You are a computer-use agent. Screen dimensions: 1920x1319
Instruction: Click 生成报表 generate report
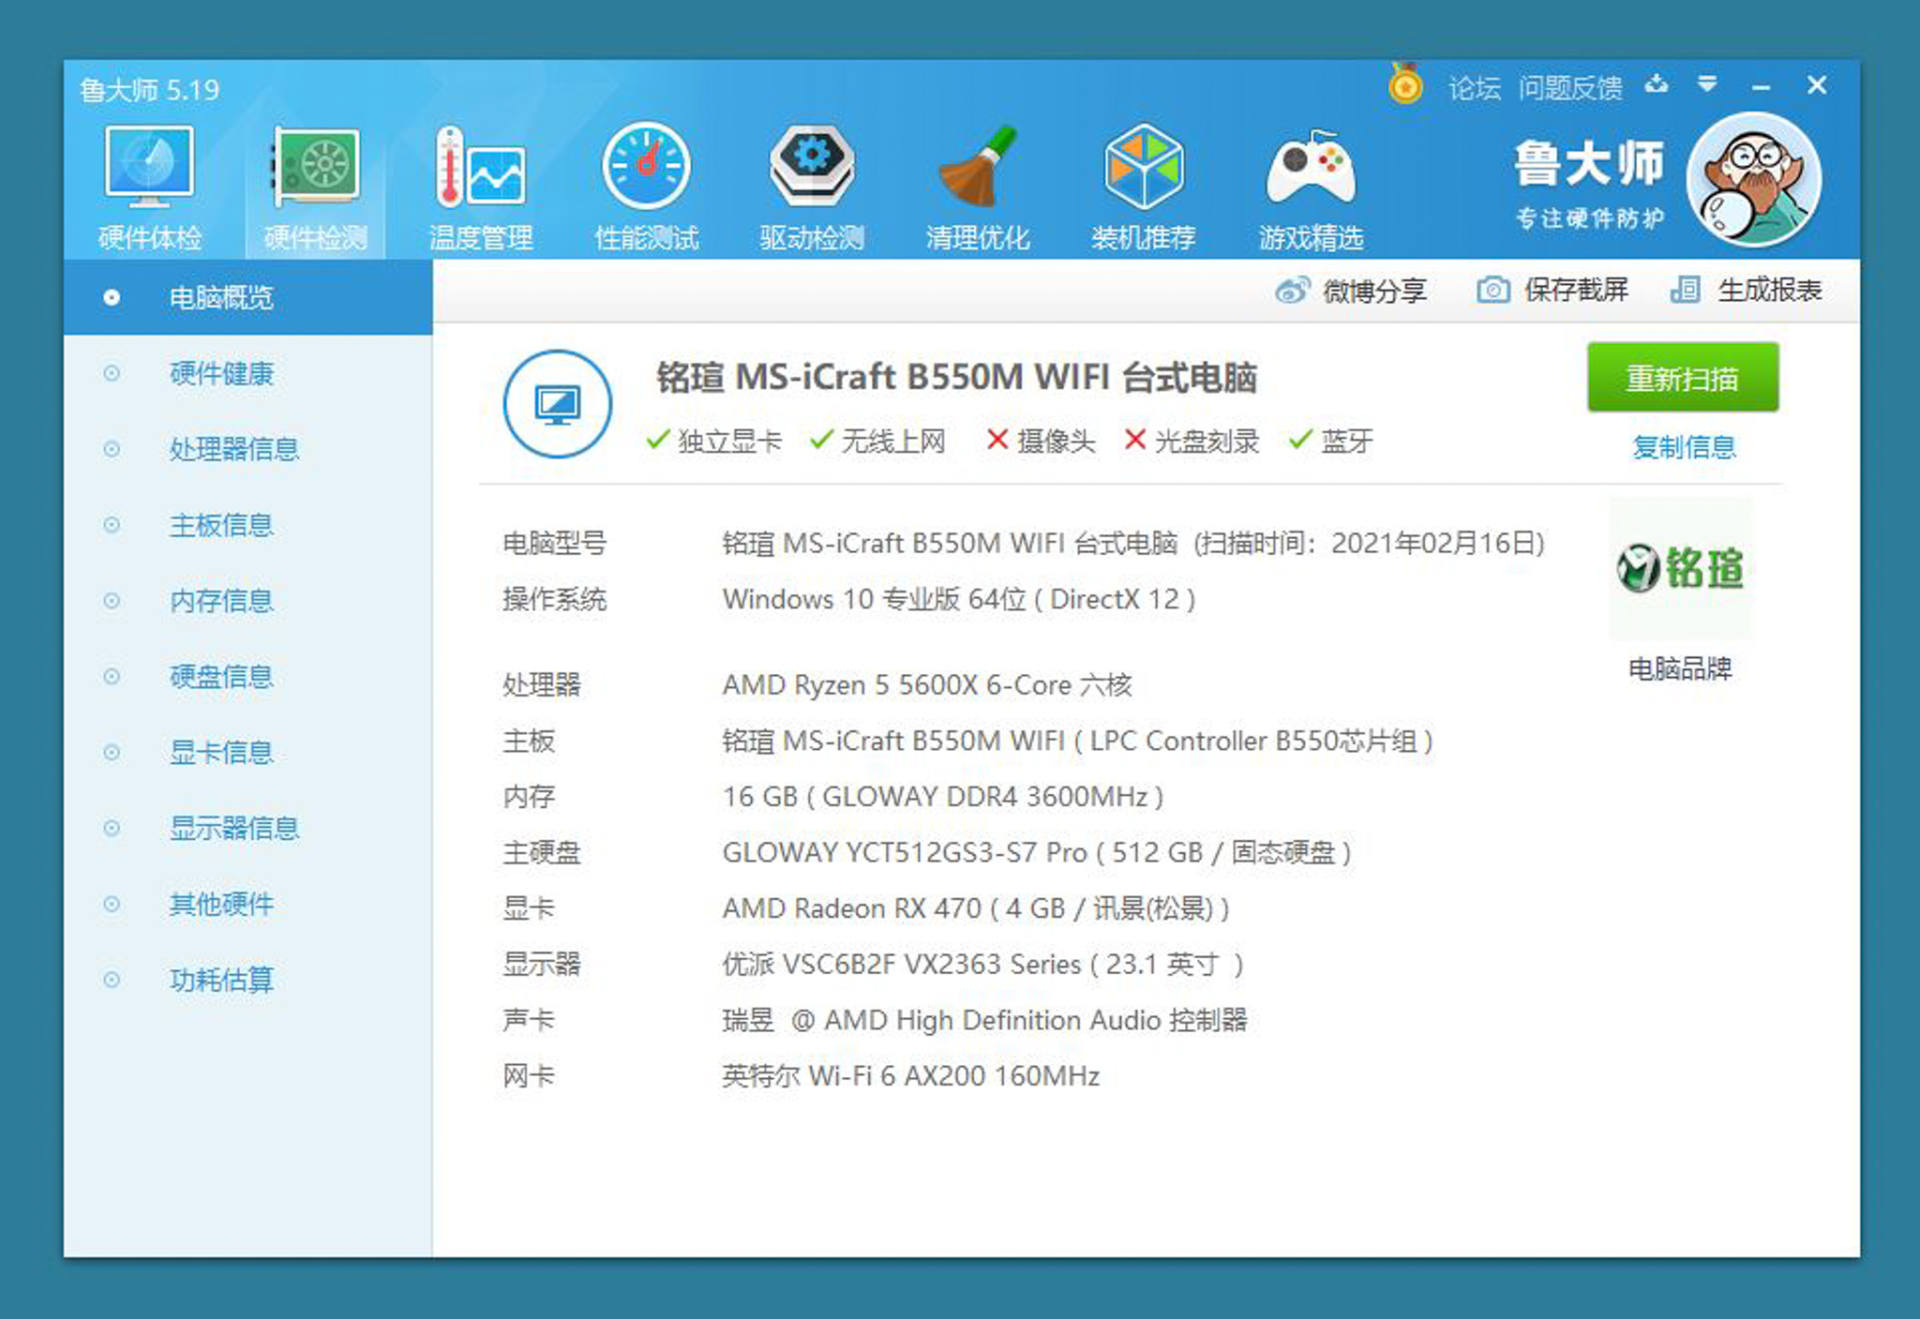coord(1769,290)
